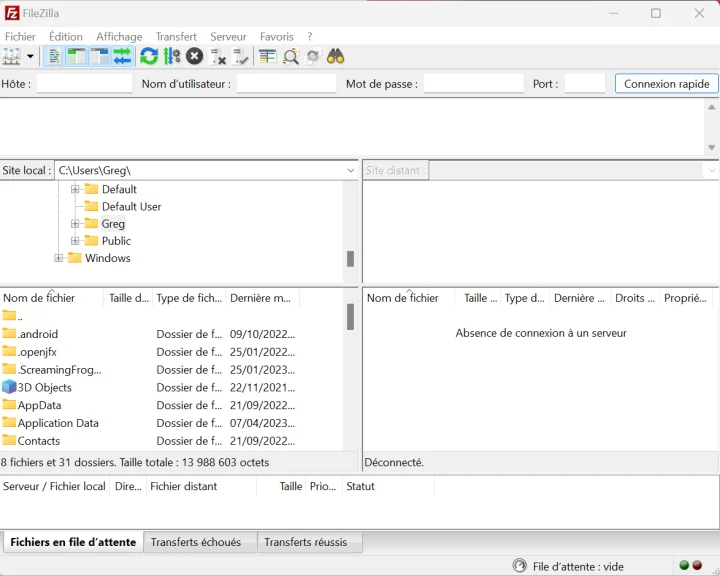Switch to Transferts réussis tab
Image resolution: width=720 pixels, height=576 pixels.
tap(310, 542)
